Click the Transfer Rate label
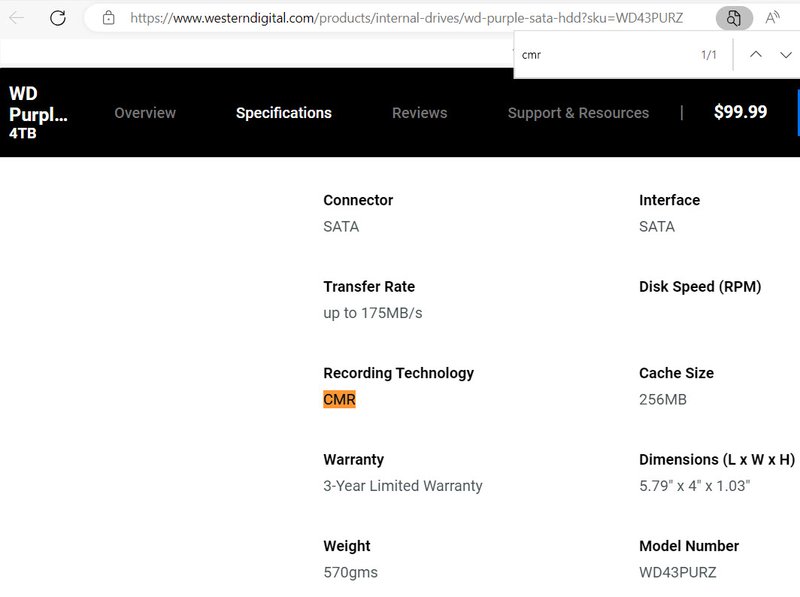This screenshot has height=597, width=800. pos(369,286)
